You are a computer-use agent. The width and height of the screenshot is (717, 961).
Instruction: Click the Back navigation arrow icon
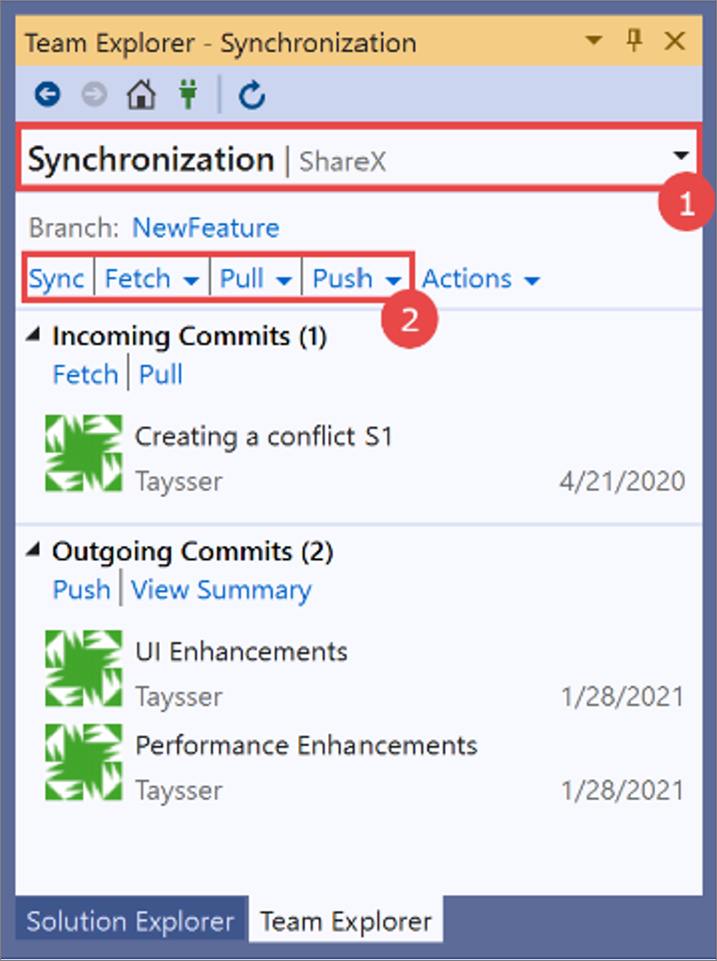pyautogui.click(x=47, y=95)
